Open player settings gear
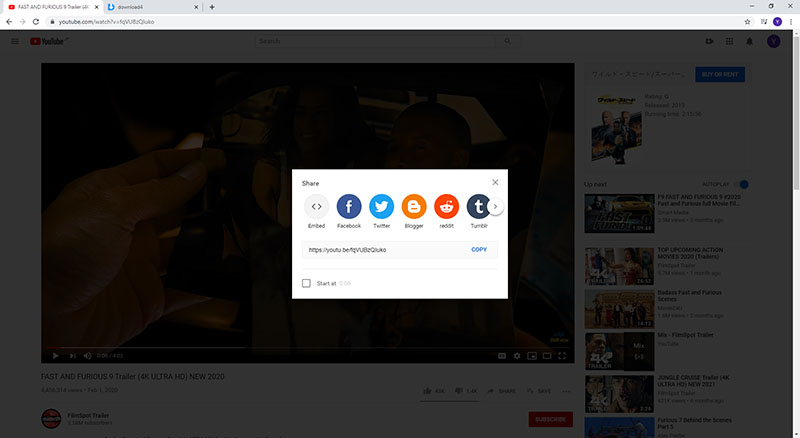Viewport: 800px width, 438px height. (517, 356)
